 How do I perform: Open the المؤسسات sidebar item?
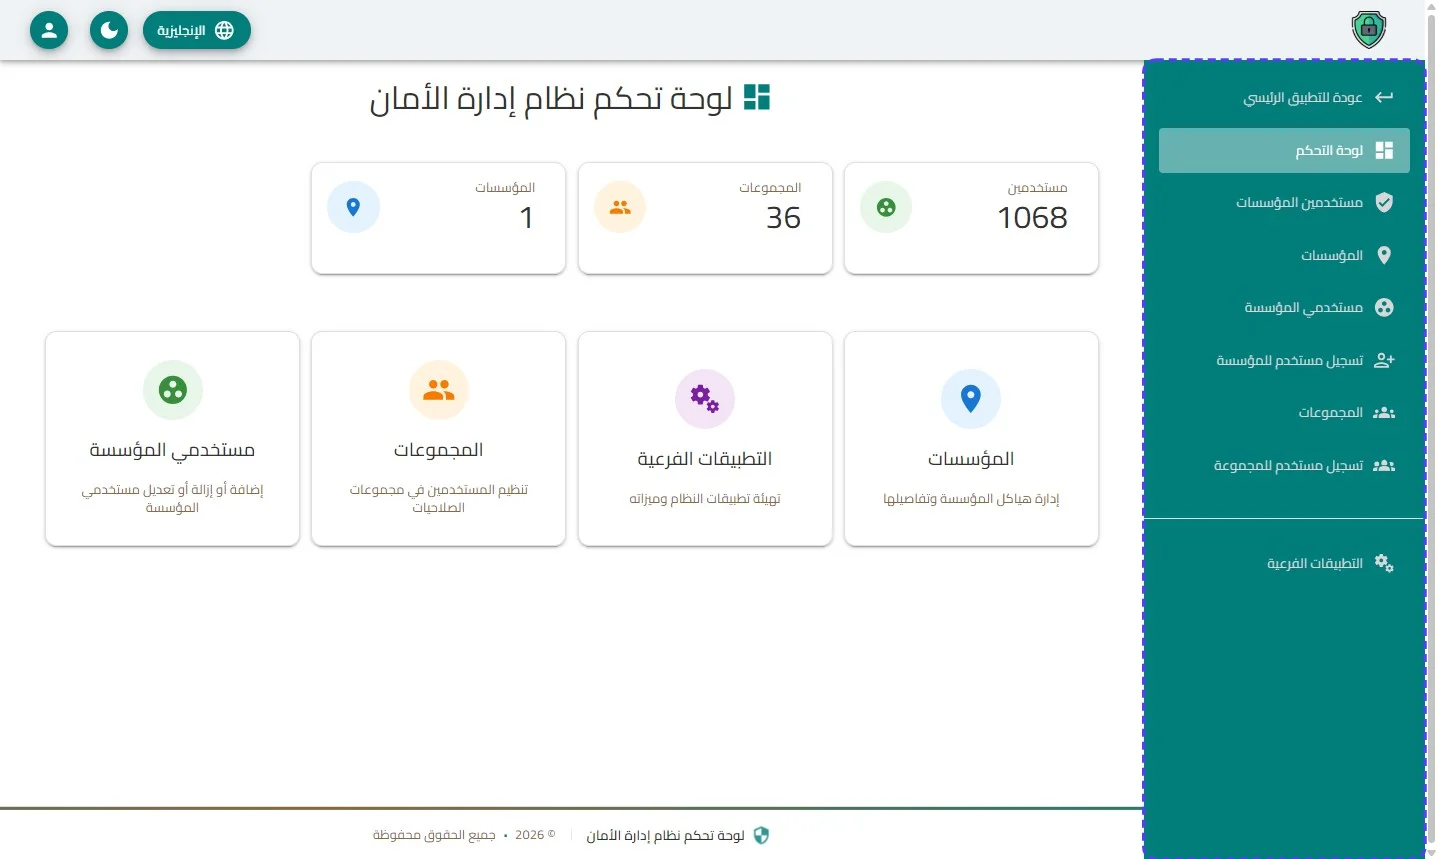(x=1284, y=255)
